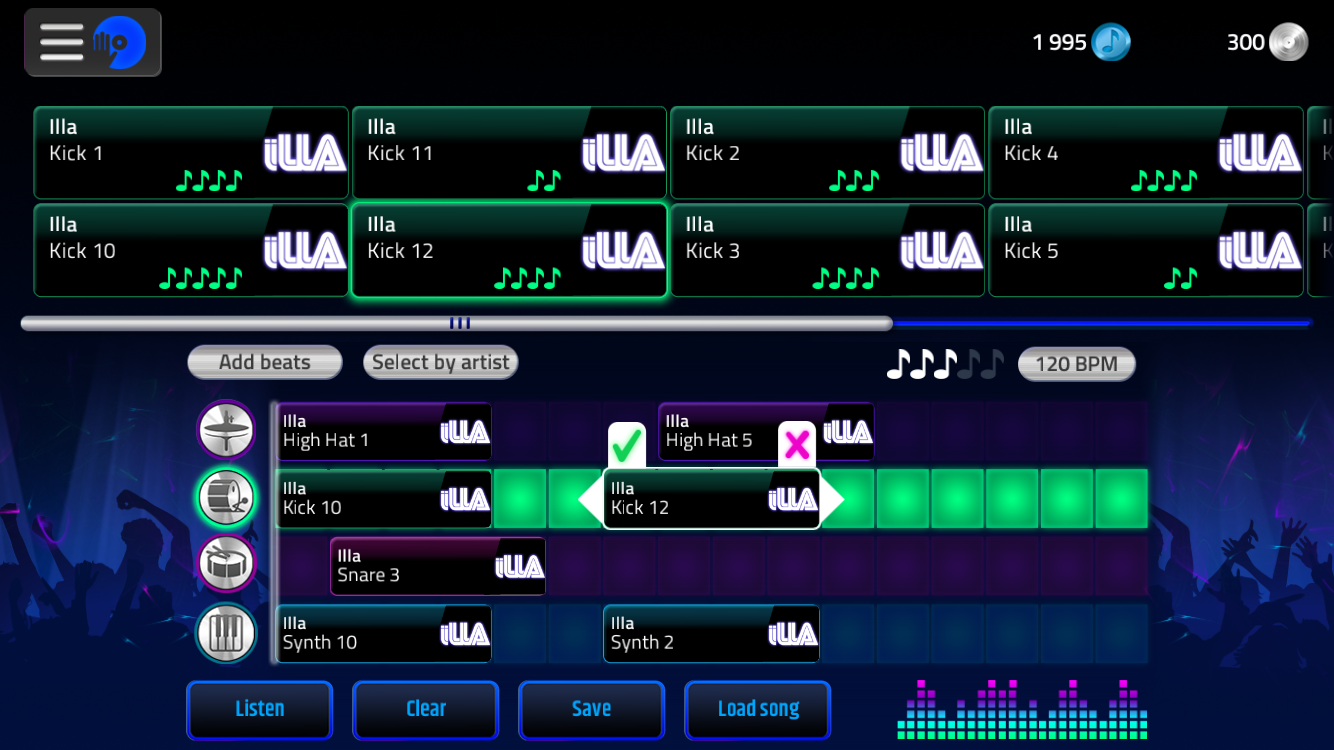The image size is (1334, 750).
Task: Select Synth 2 clip in timeline
Action: coord(712,634)
